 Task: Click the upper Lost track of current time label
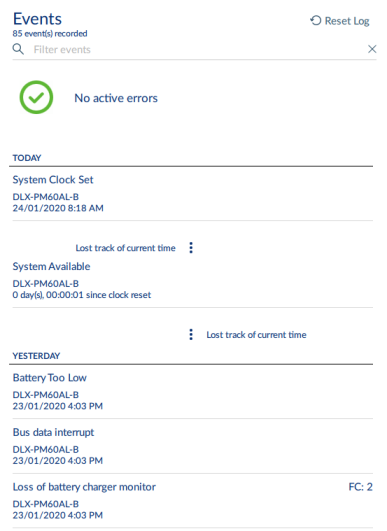click(x=125, y=248)
